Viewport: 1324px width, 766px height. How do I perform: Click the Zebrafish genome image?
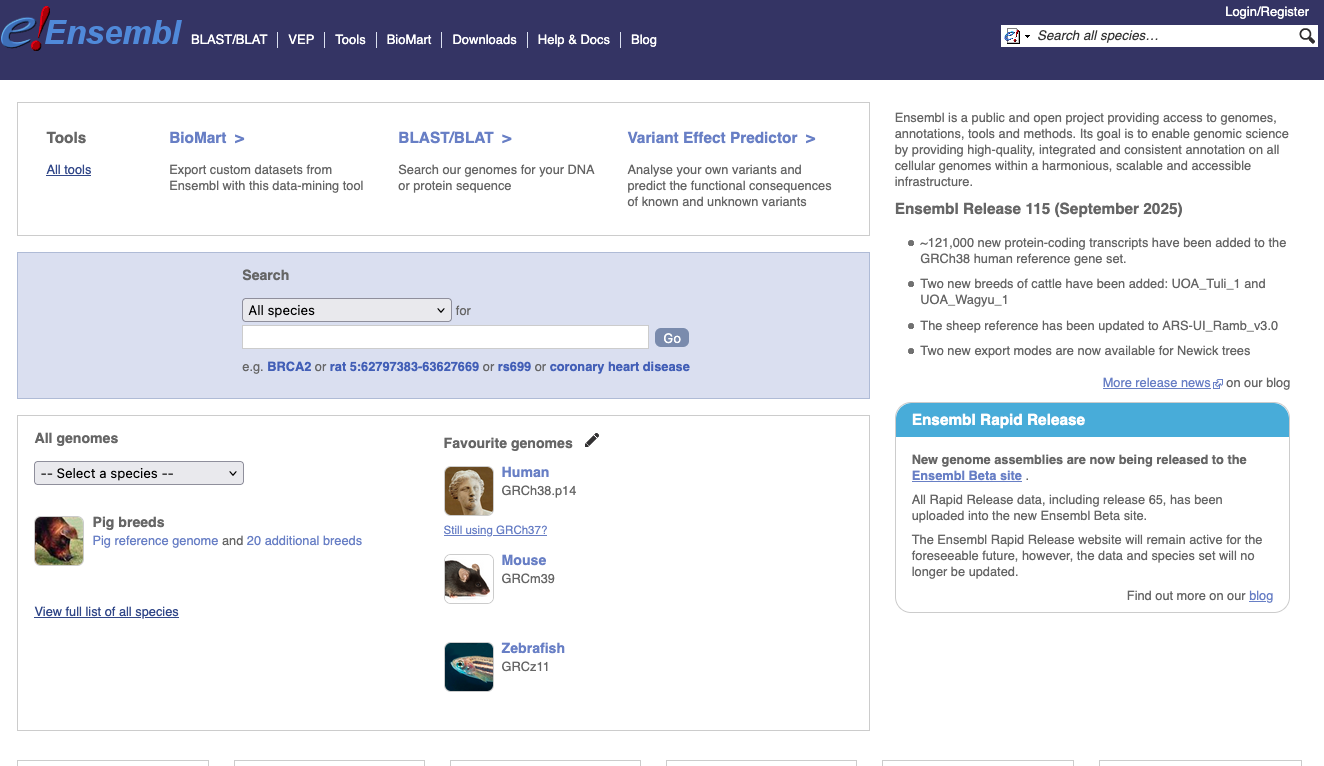(x=469, y=667)
